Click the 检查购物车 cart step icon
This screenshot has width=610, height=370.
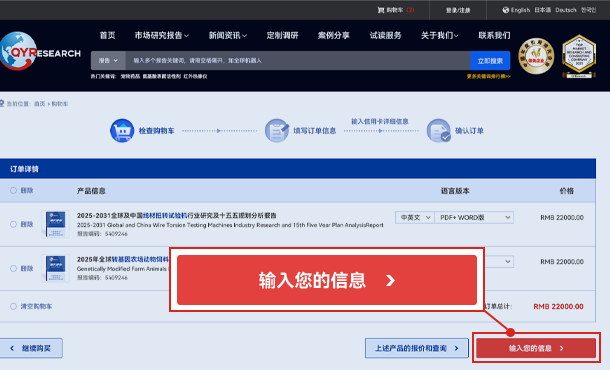(x=122, y=131)
